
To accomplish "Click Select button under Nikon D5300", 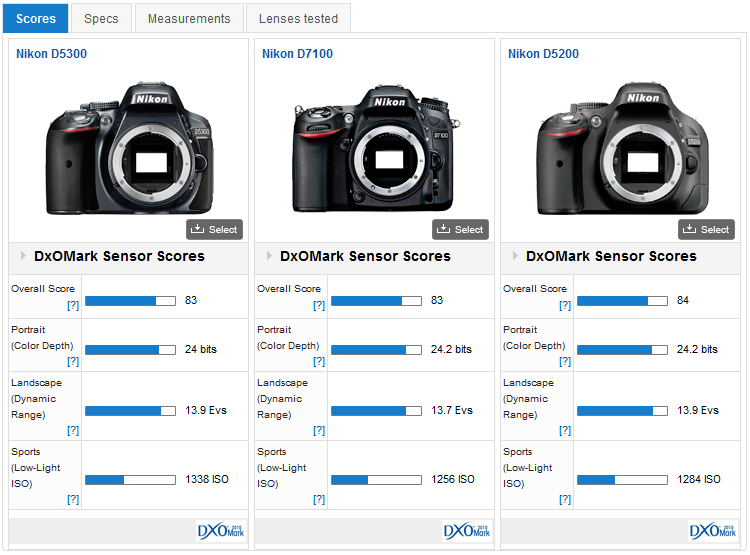I will [x=214, y=229].
